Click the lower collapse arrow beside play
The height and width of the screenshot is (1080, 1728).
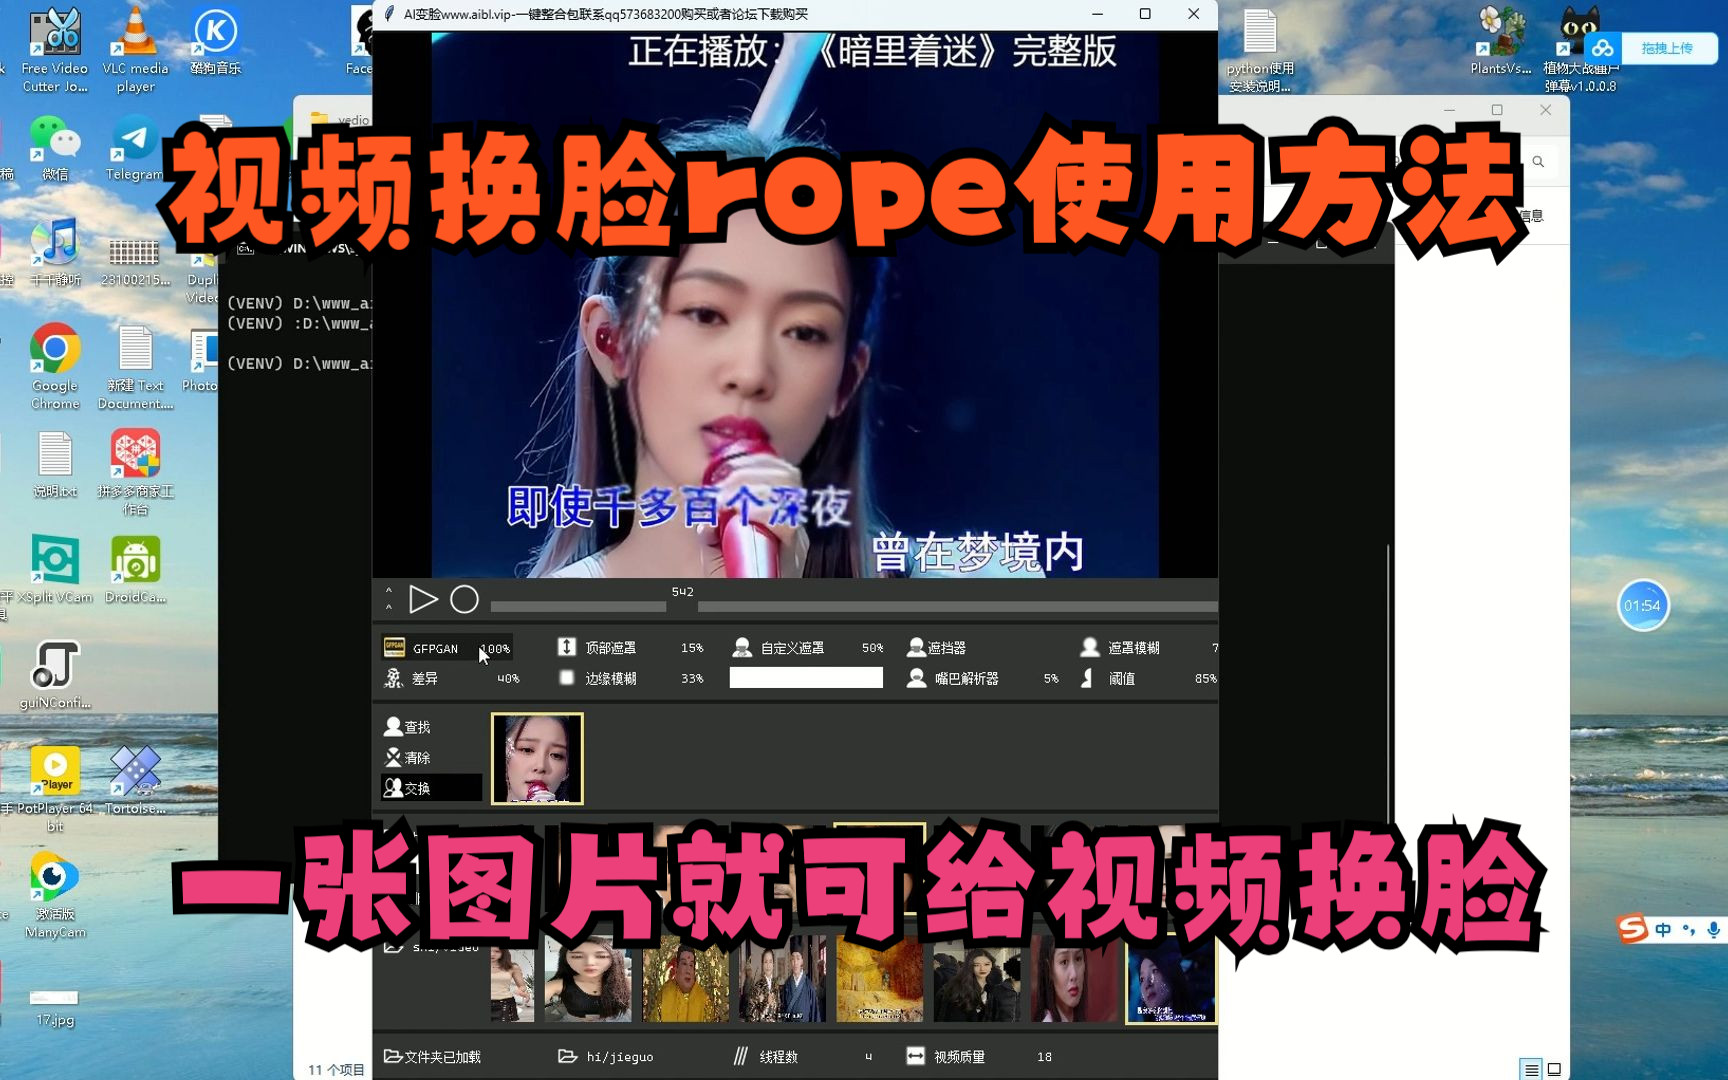[389, 607]
